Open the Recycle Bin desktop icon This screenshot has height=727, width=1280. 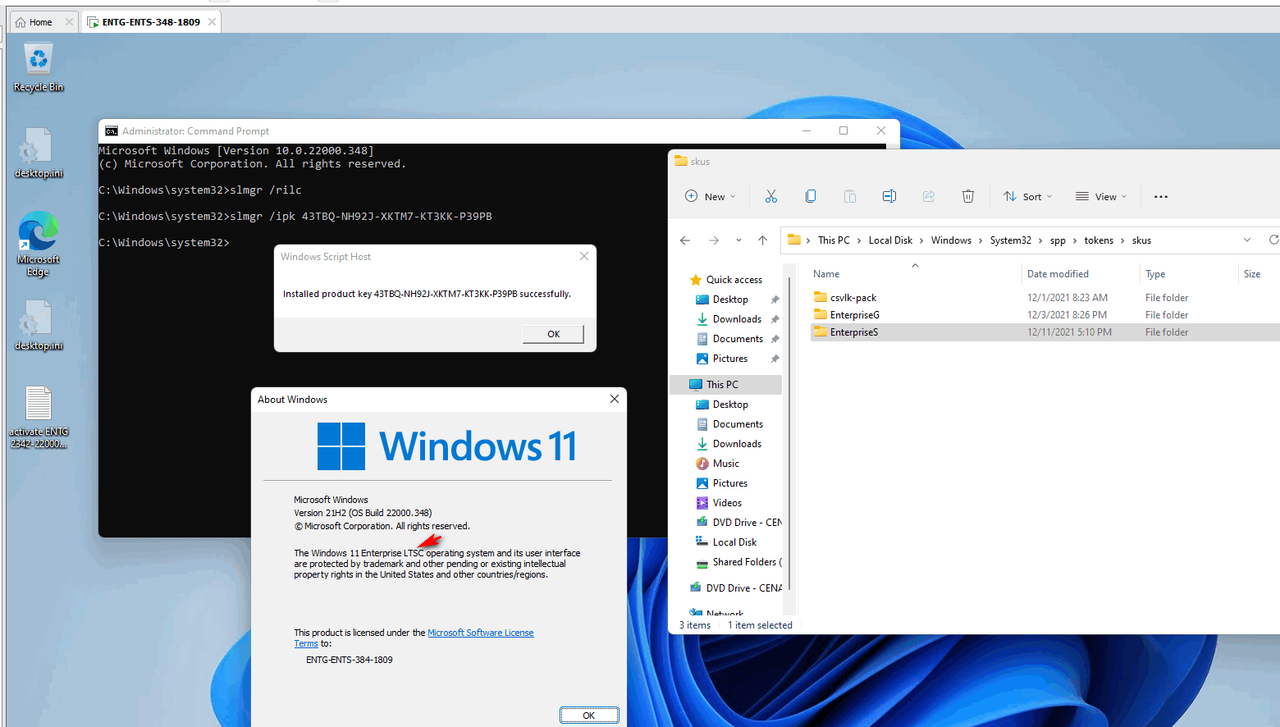point(38,67)
